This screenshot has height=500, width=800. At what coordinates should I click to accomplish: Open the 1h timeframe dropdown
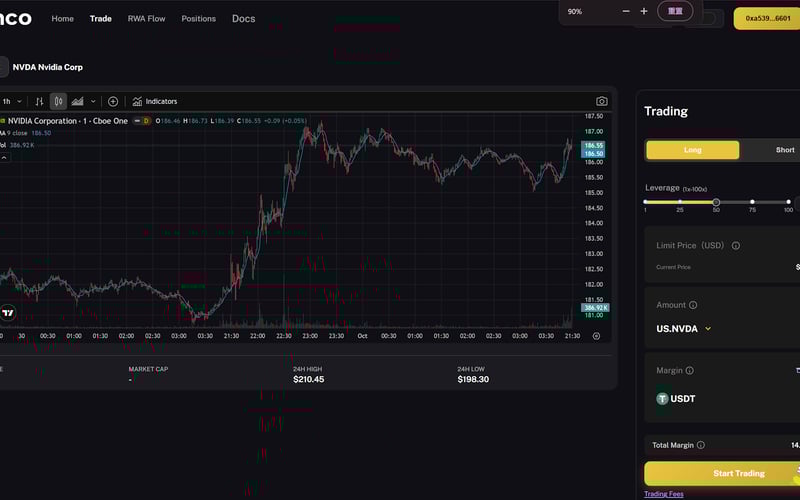(x=11, y=102)
